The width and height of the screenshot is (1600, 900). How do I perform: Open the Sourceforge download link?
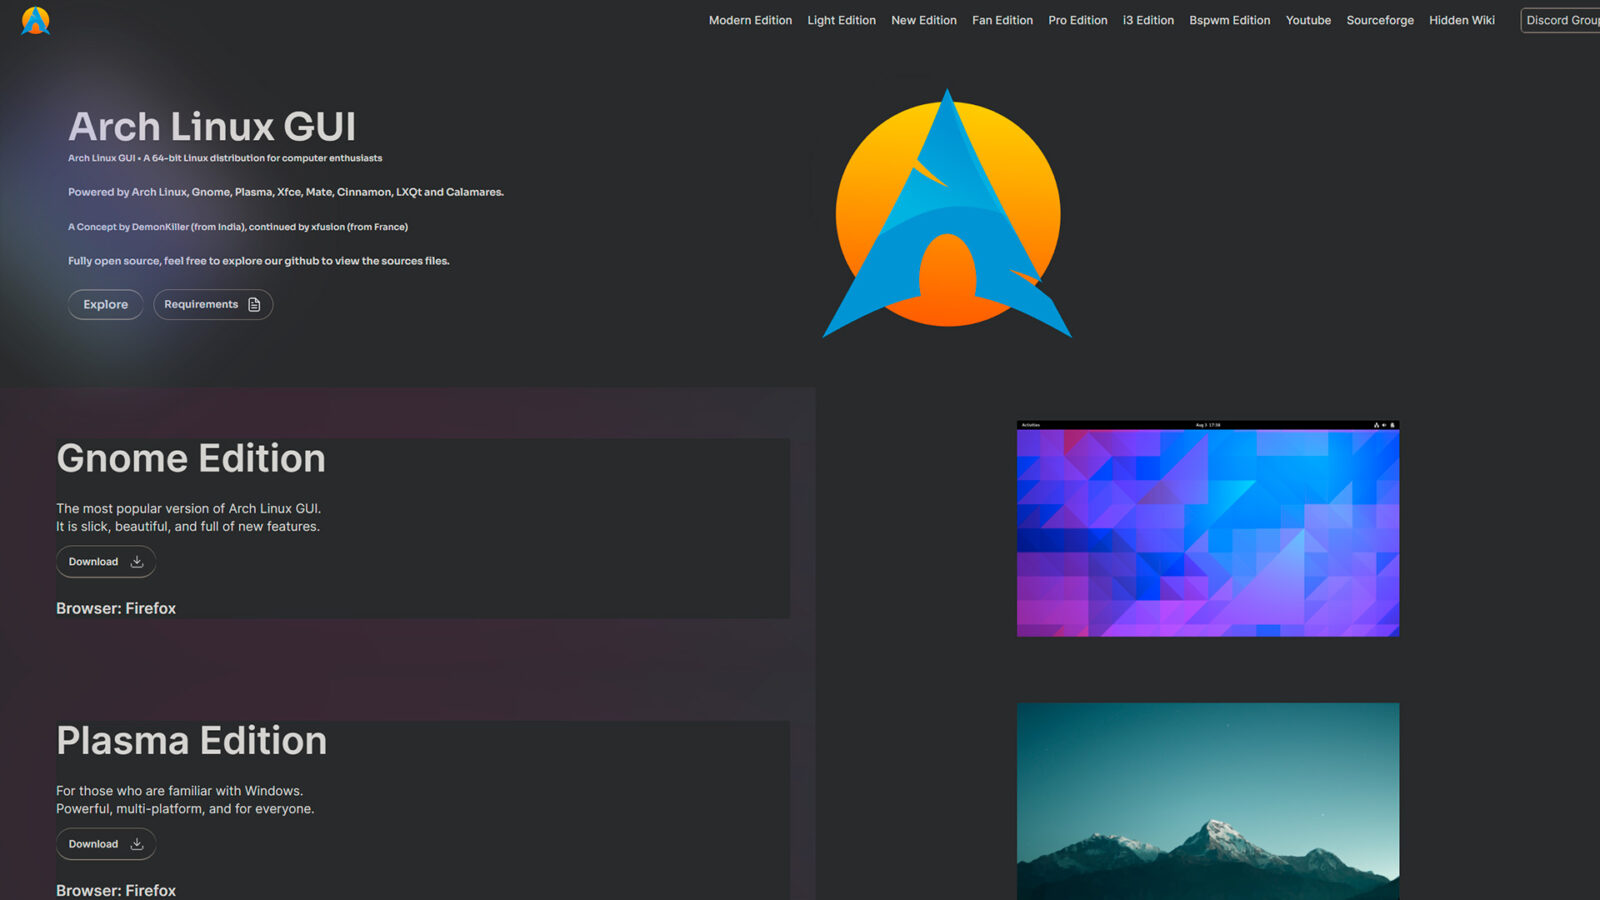click(x=1380, y=20)
